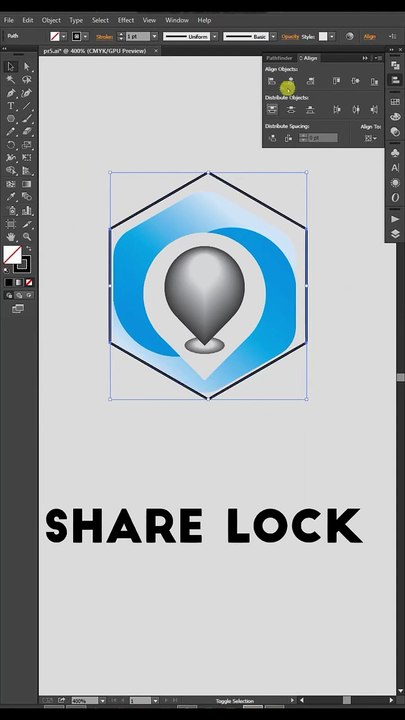The image size is (405, 720).
Task: Select the Type tool
Action: (11, 106)
